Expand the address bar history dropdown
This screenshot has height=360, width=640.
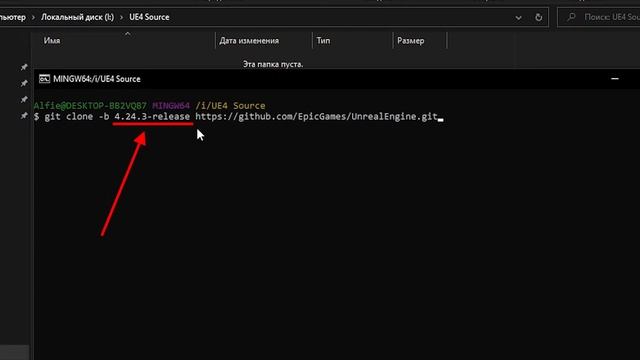point(518,18)
